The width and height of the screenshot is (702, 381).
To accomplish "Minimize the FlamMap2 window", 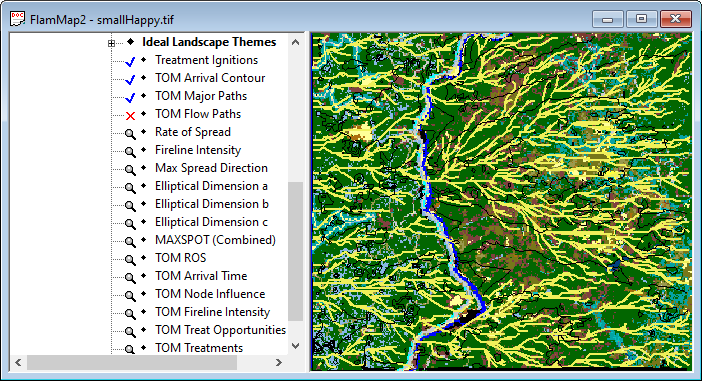I will click(608, 19).
